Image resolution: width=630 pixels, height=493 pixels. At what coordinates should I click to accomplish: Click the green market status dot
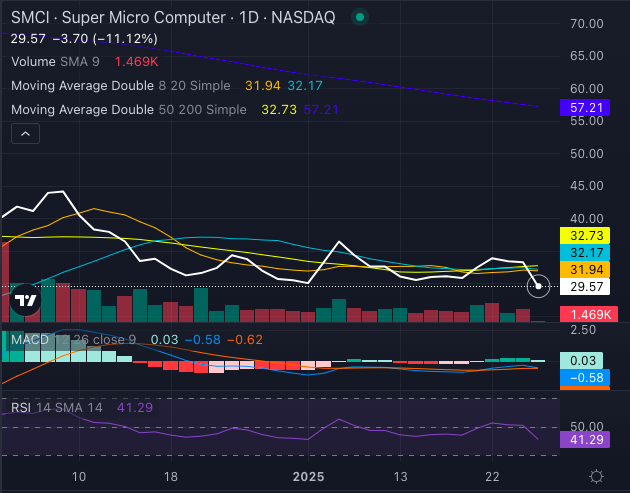click(360, 17)
